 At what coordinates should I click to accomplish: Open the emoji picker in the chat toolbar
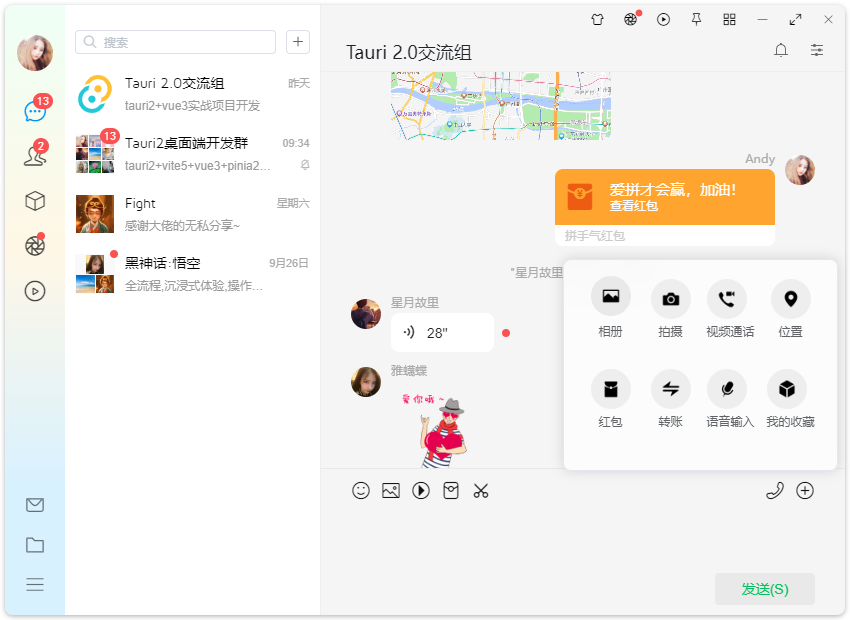click(361, 491)
